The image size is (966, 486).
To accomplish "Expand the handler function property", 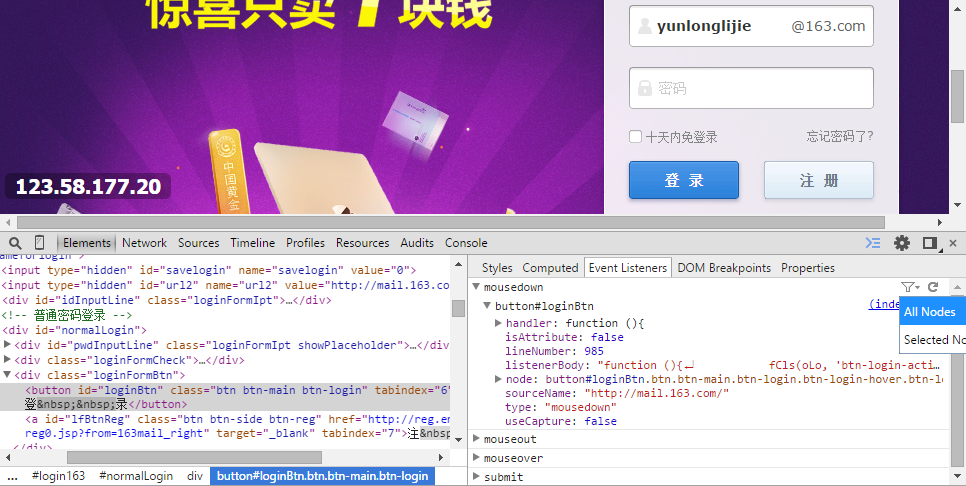I will point(498,324).
